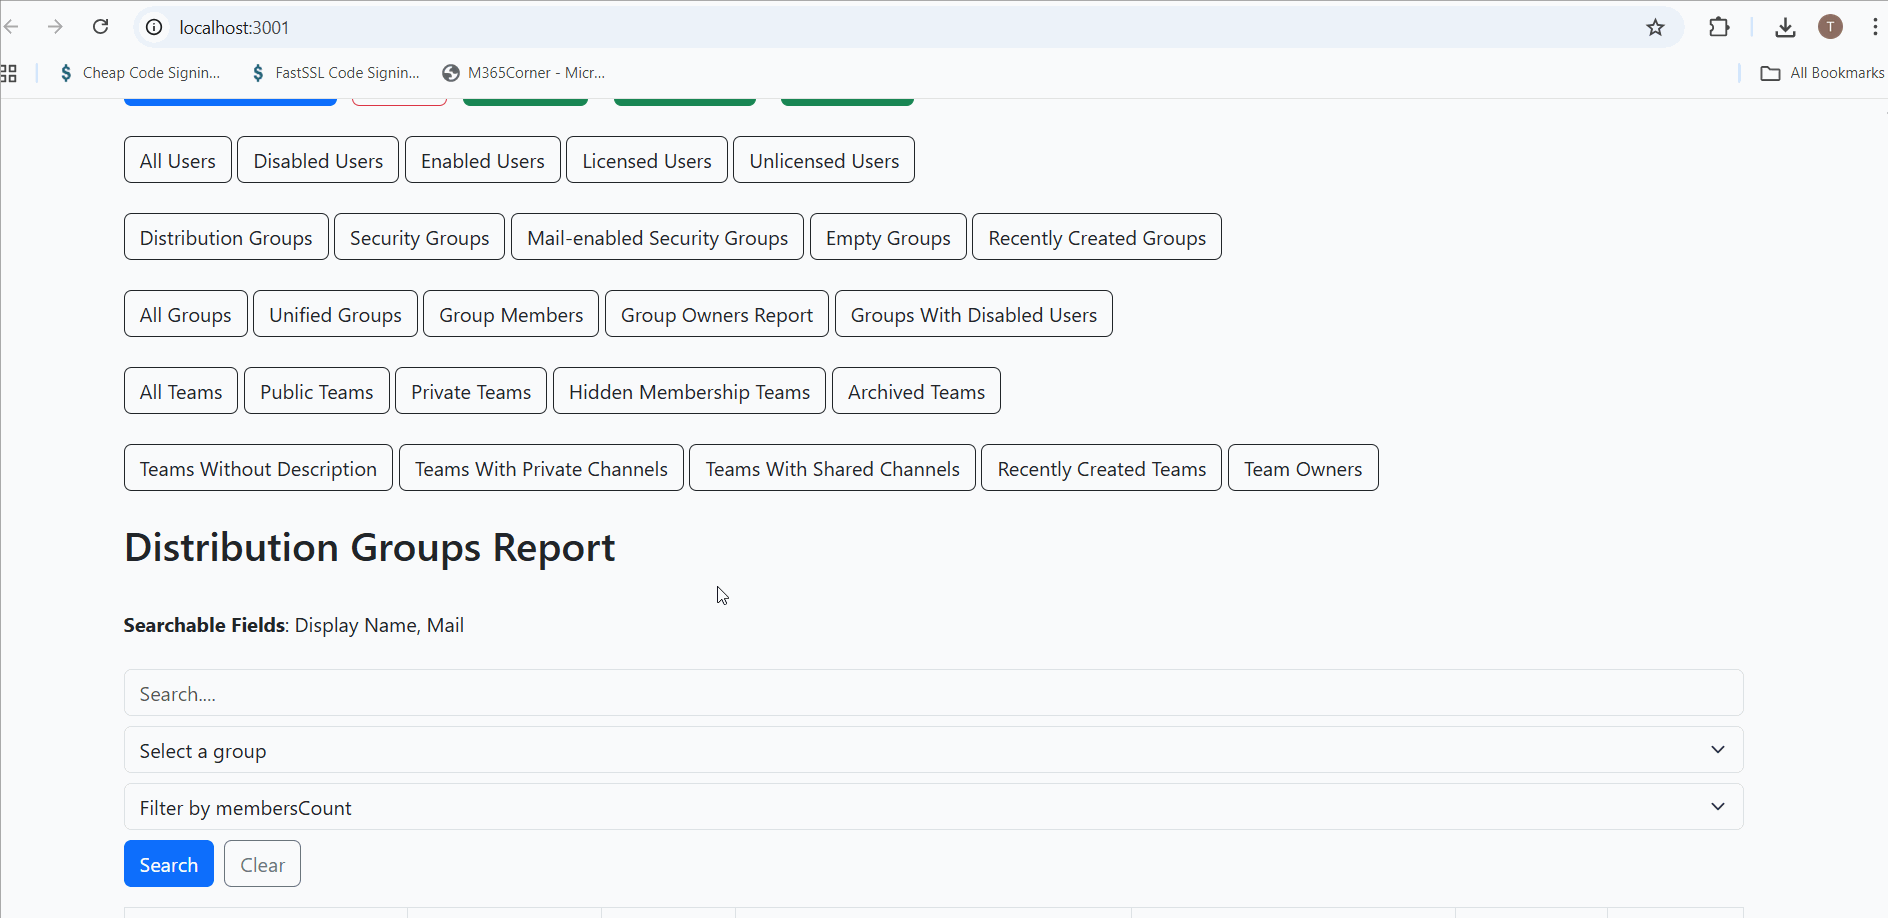Click the site information icon in the address bar
This screenshot has height=918, width=1888.
pos(154,27)
